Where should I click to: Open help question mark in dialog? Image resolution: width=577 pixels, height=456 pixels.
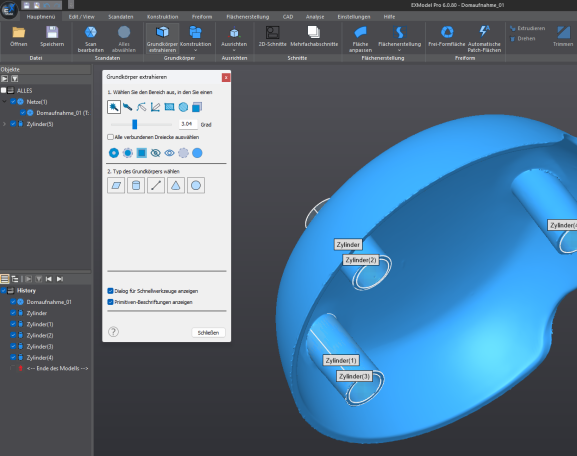pos(113,332)
